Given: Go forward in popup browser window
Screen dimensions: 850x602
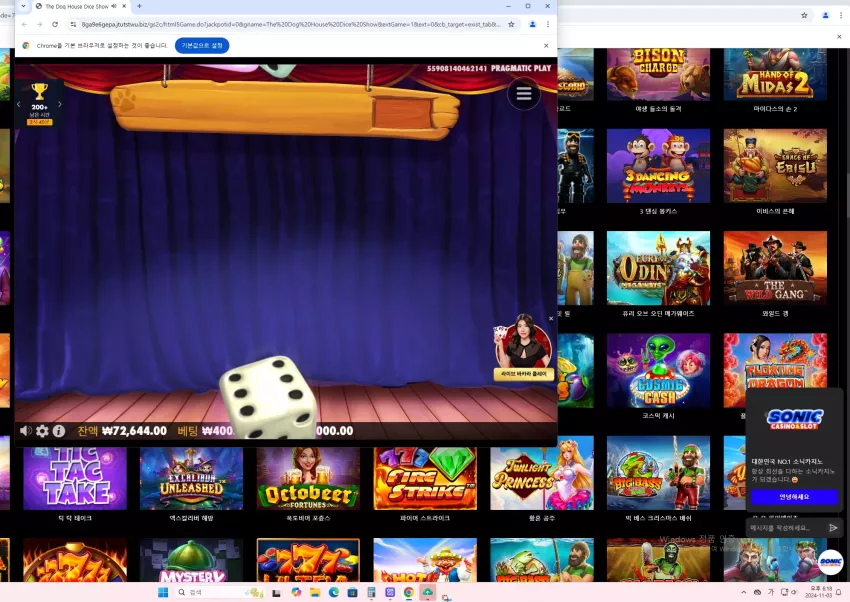Looking at the screenshot, I should coord(40,24).
